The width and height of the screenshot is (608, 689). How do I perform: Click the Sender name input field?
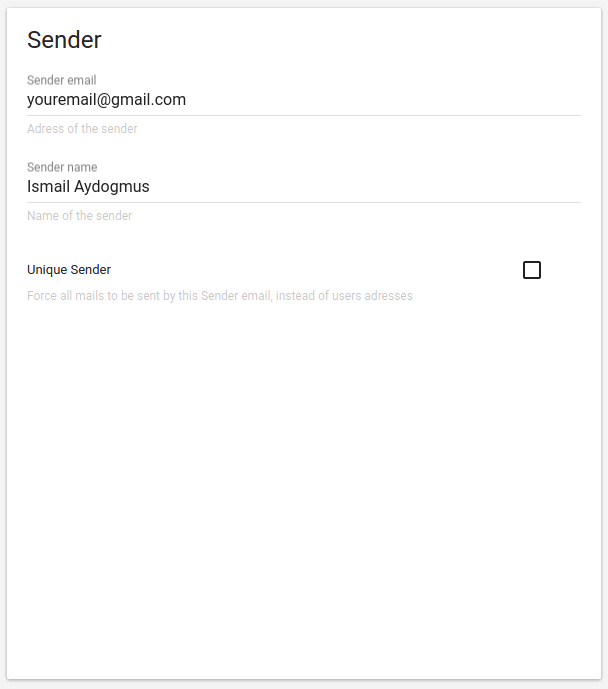304,187
